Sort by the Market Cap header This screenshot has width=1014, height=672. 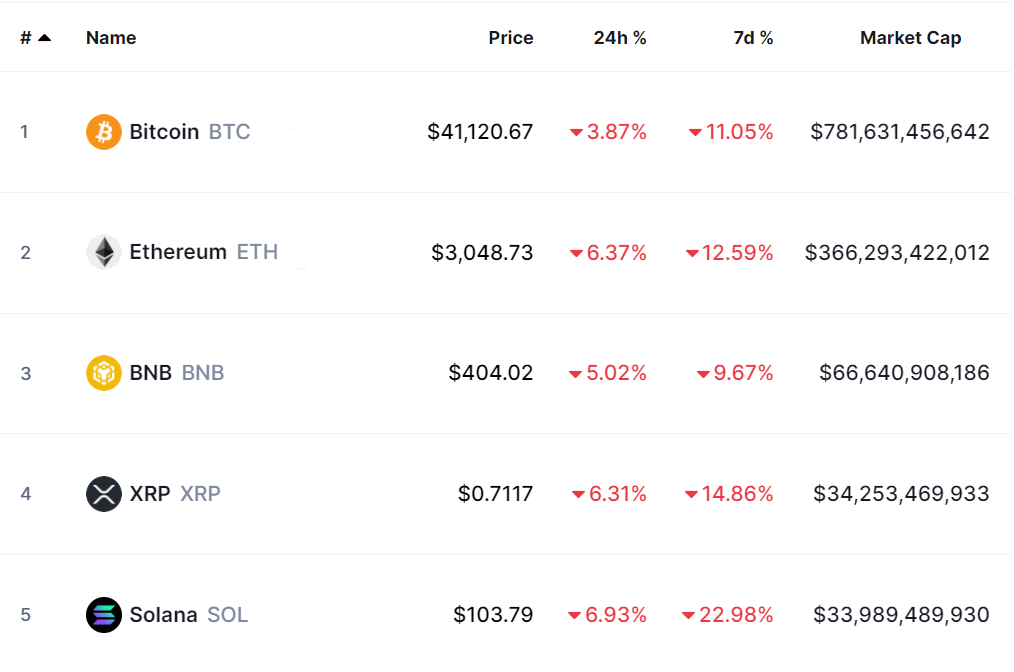[x=910, y=38]
